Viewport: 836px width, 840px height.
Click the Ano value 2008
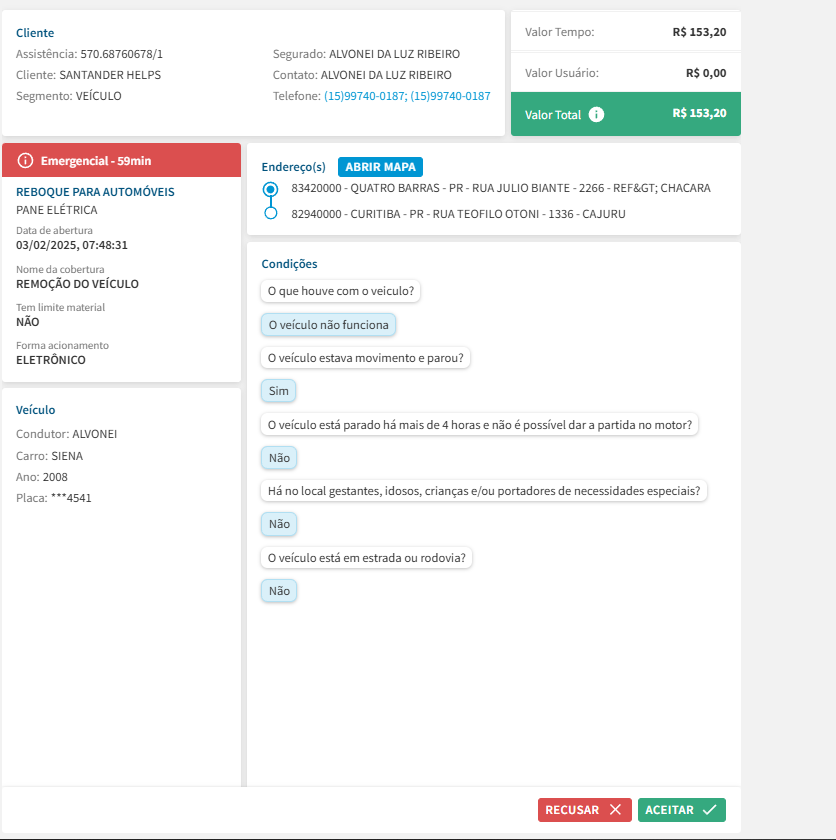point(55,477)
